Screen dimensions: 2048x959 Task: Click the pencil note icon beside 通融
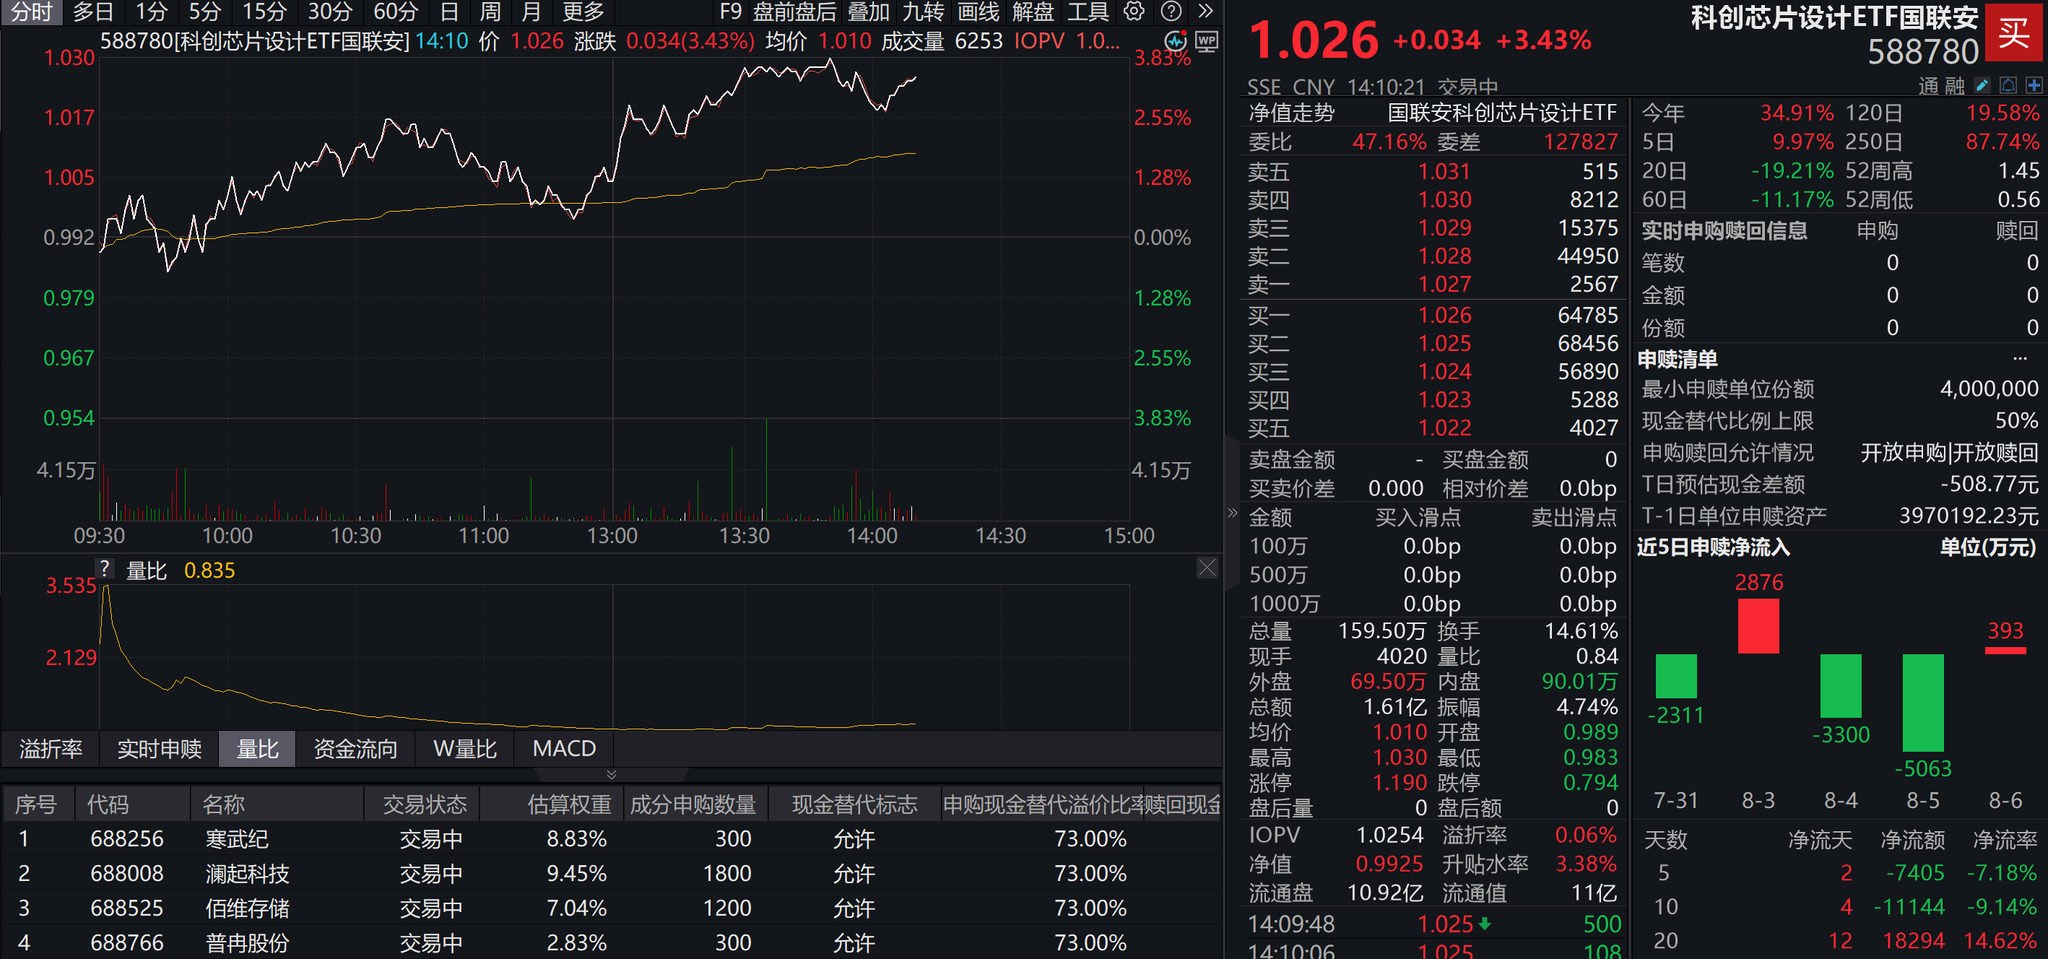click(1982, 86)
